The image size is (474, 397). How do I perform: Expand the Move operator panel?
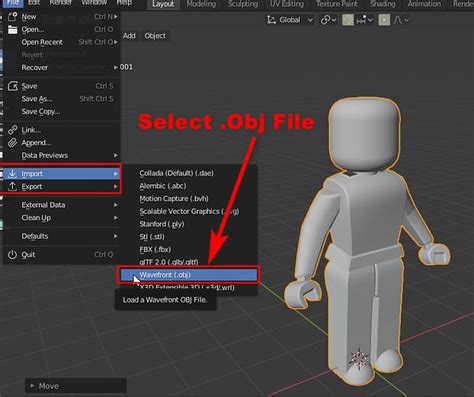click(76, 386)
